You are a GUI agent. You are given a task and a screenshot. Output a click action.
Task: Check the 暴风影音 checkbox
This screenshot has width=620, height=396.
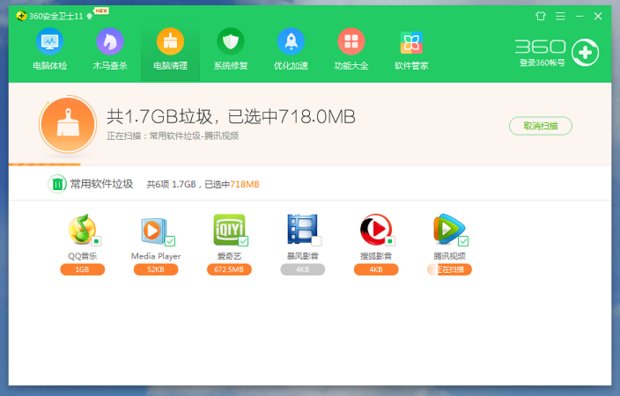pos(317,241)
